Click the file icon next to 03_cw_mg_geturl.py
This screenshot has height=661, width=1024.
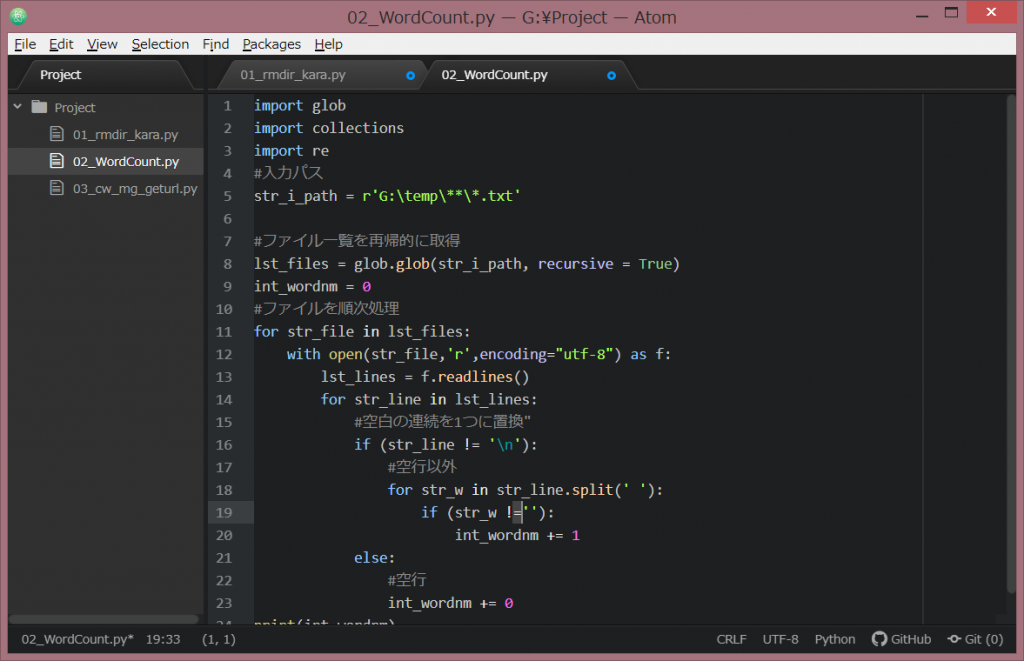(57, 188)
